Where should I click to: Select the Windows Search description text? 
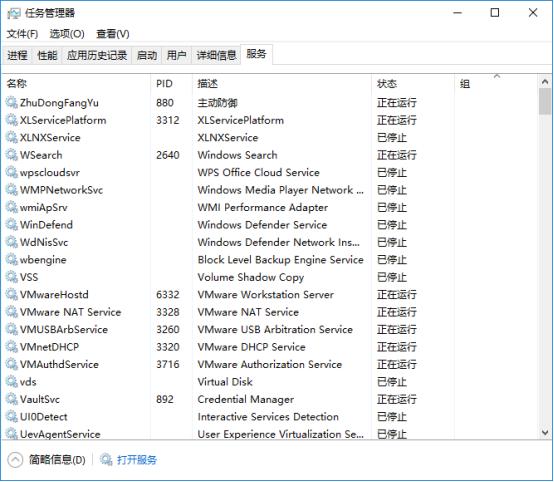[237, 155]
